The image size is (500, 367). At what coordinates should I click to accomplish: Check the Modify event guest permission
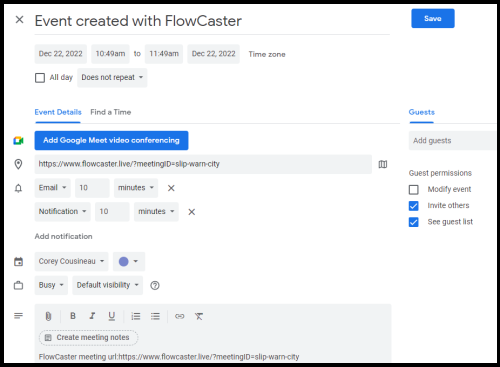coord(414,190)
